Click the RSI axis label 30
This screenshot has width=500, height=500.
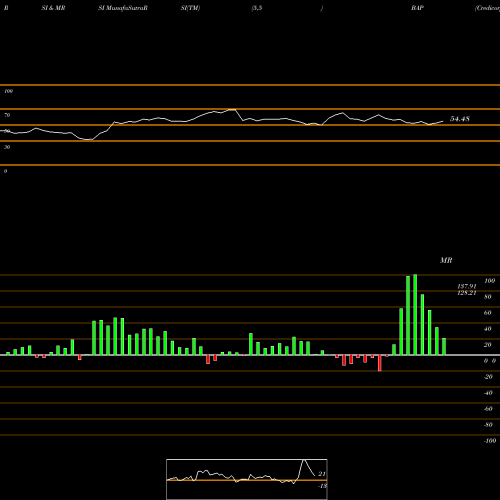click(x=7, y=147)
